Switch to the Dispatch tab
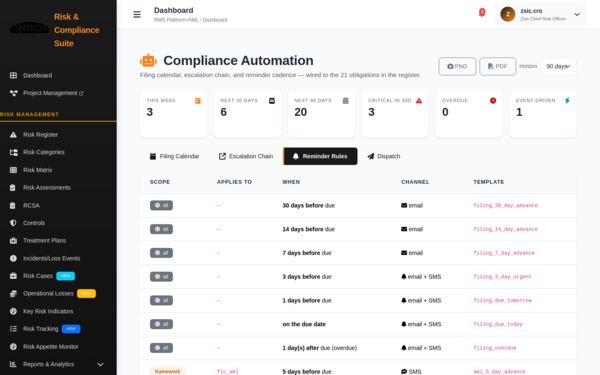The image size is (600, 375). coord(384,156)
